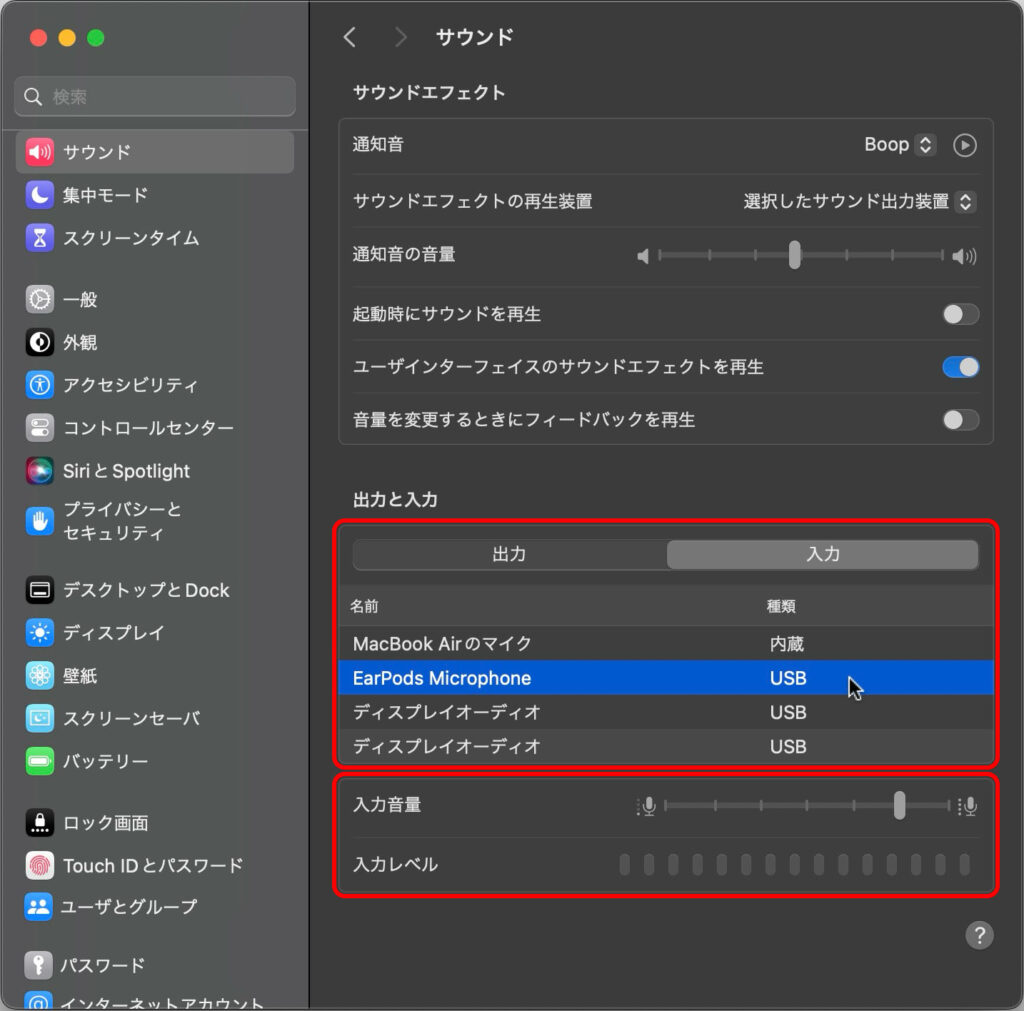Open 一般 settings label
This screenshot has height=1011, width=1024.
coord(80,300)
